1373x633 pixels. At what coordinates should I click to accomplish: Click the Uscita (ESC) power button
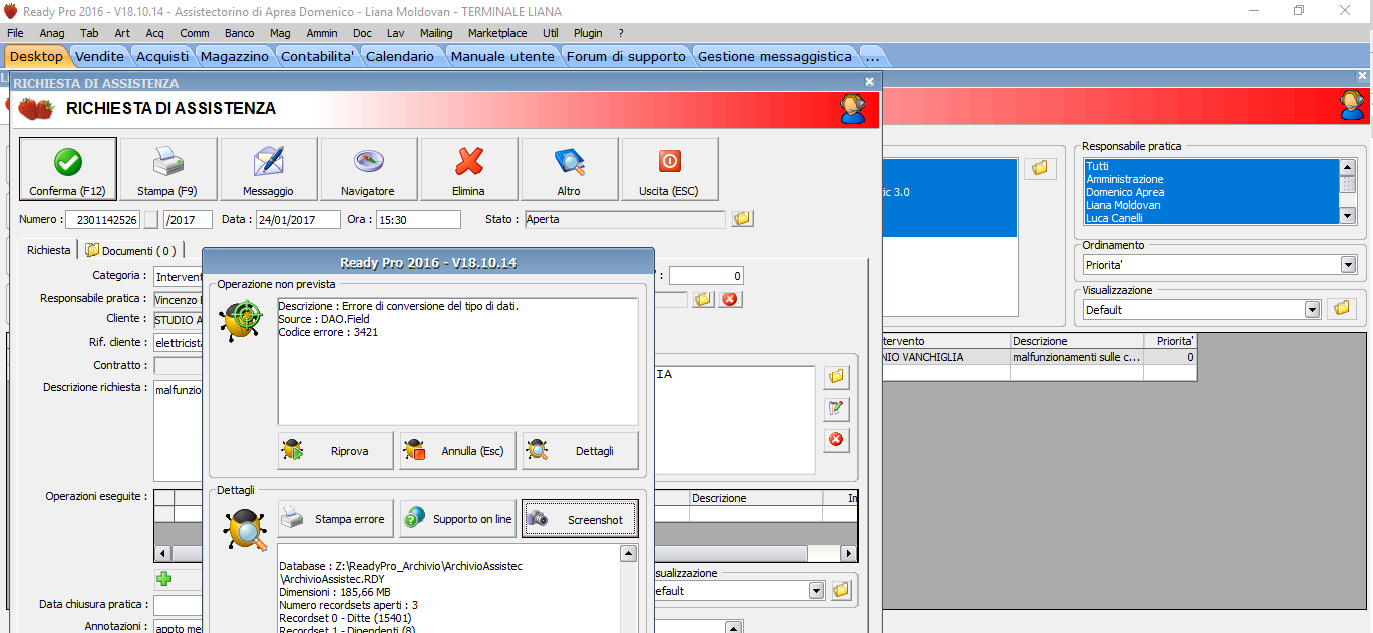(669, 169)
